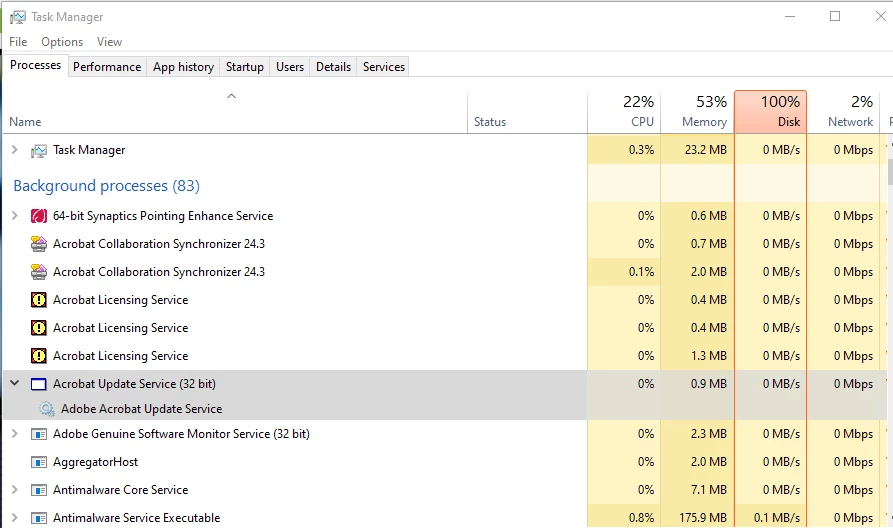Open the View menu
This screenshot has width=893, height=528.
[x=109, y=42]
